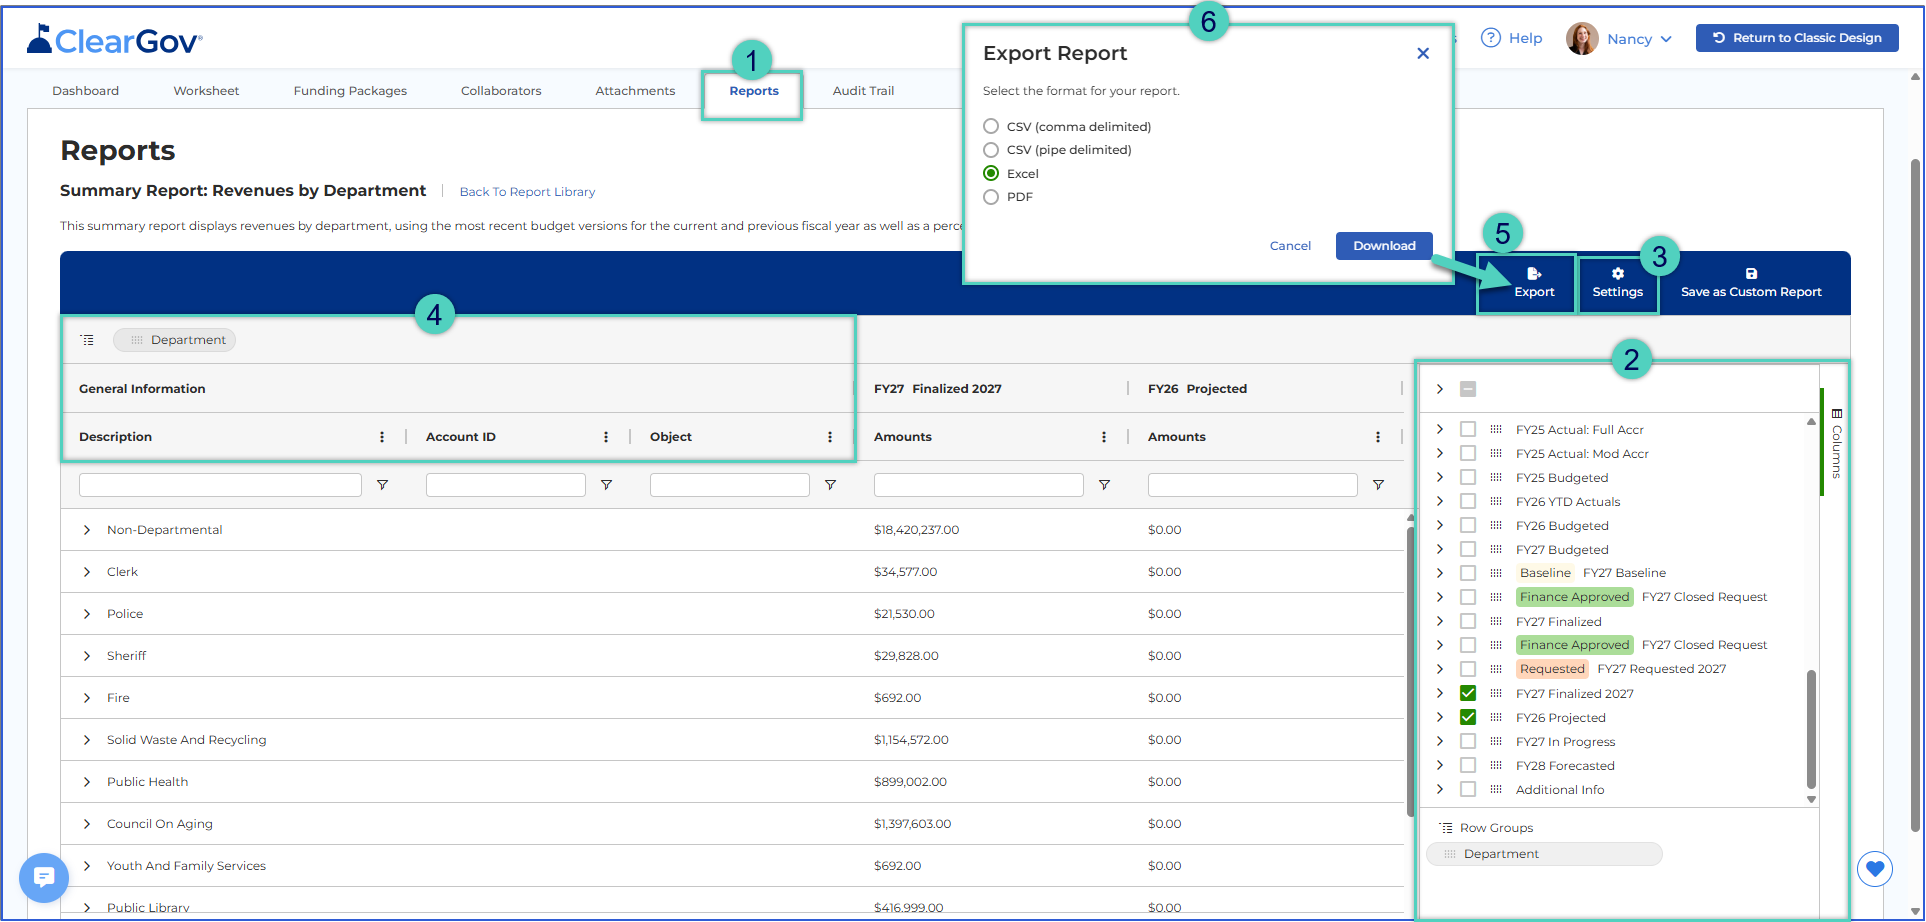Open Object column menu dots
1926x922 pixels.
pos(830,437)
